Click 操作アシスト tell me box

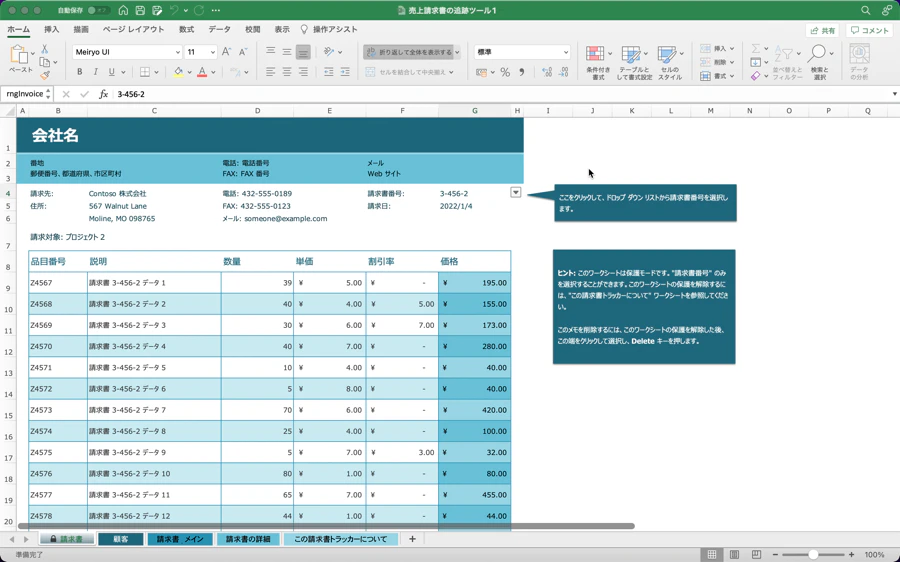pyautogui.click(x=329, y=30)
